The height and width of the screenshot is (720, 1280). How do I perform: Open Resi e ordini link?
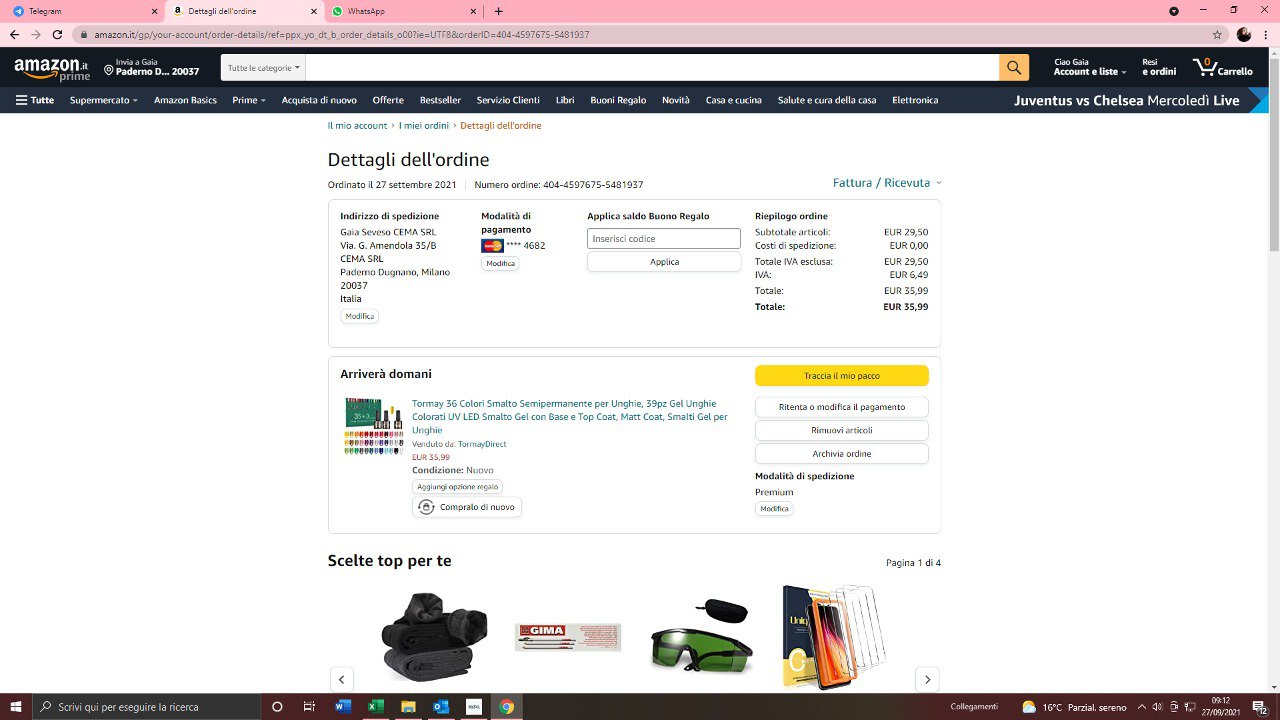(1159, 67)
